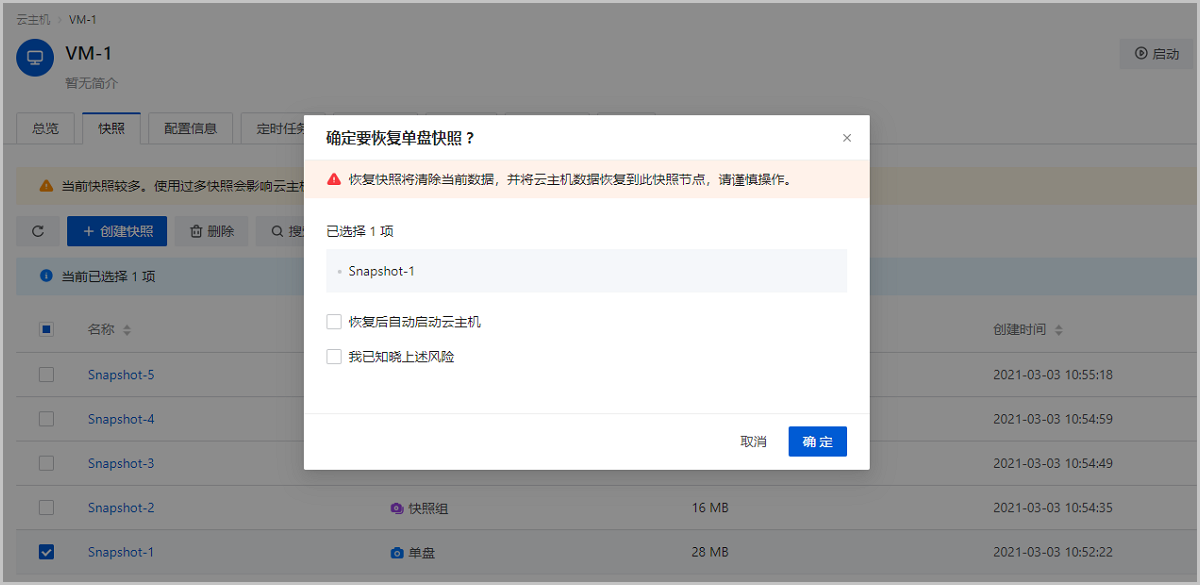Click the red alert icon inside the dialog
1200x585 pixels.
[x=332, y=178]
